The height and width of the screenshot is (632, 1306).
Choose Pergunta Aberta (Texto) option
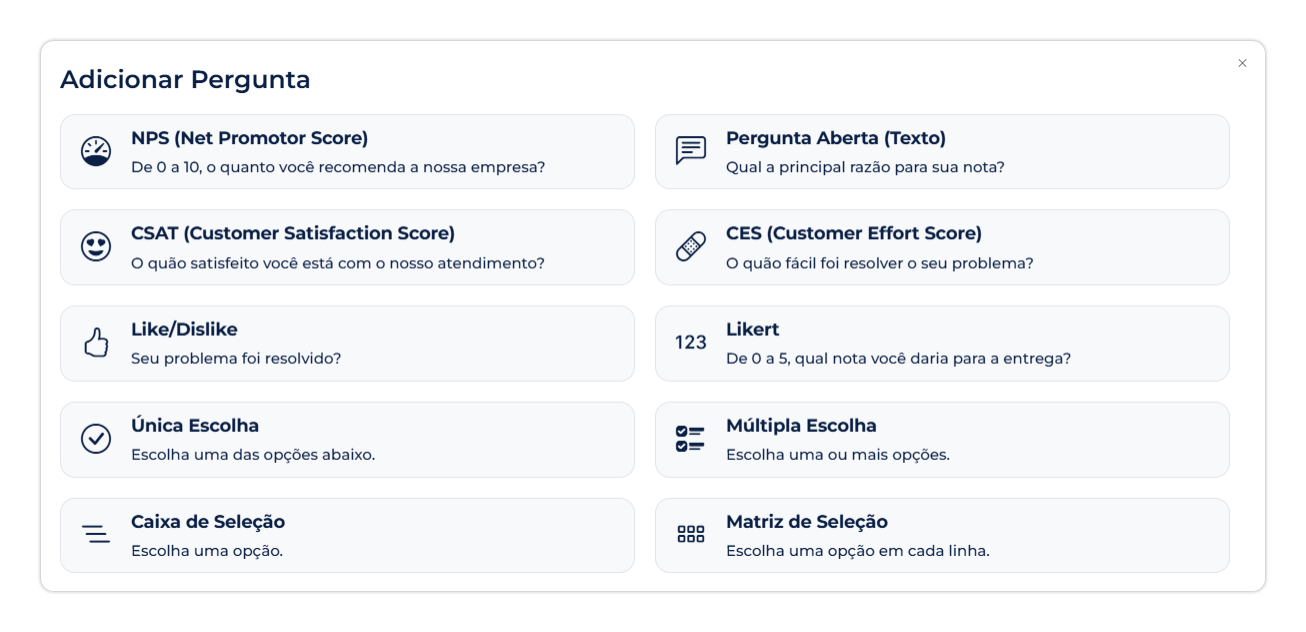point(835,138)
